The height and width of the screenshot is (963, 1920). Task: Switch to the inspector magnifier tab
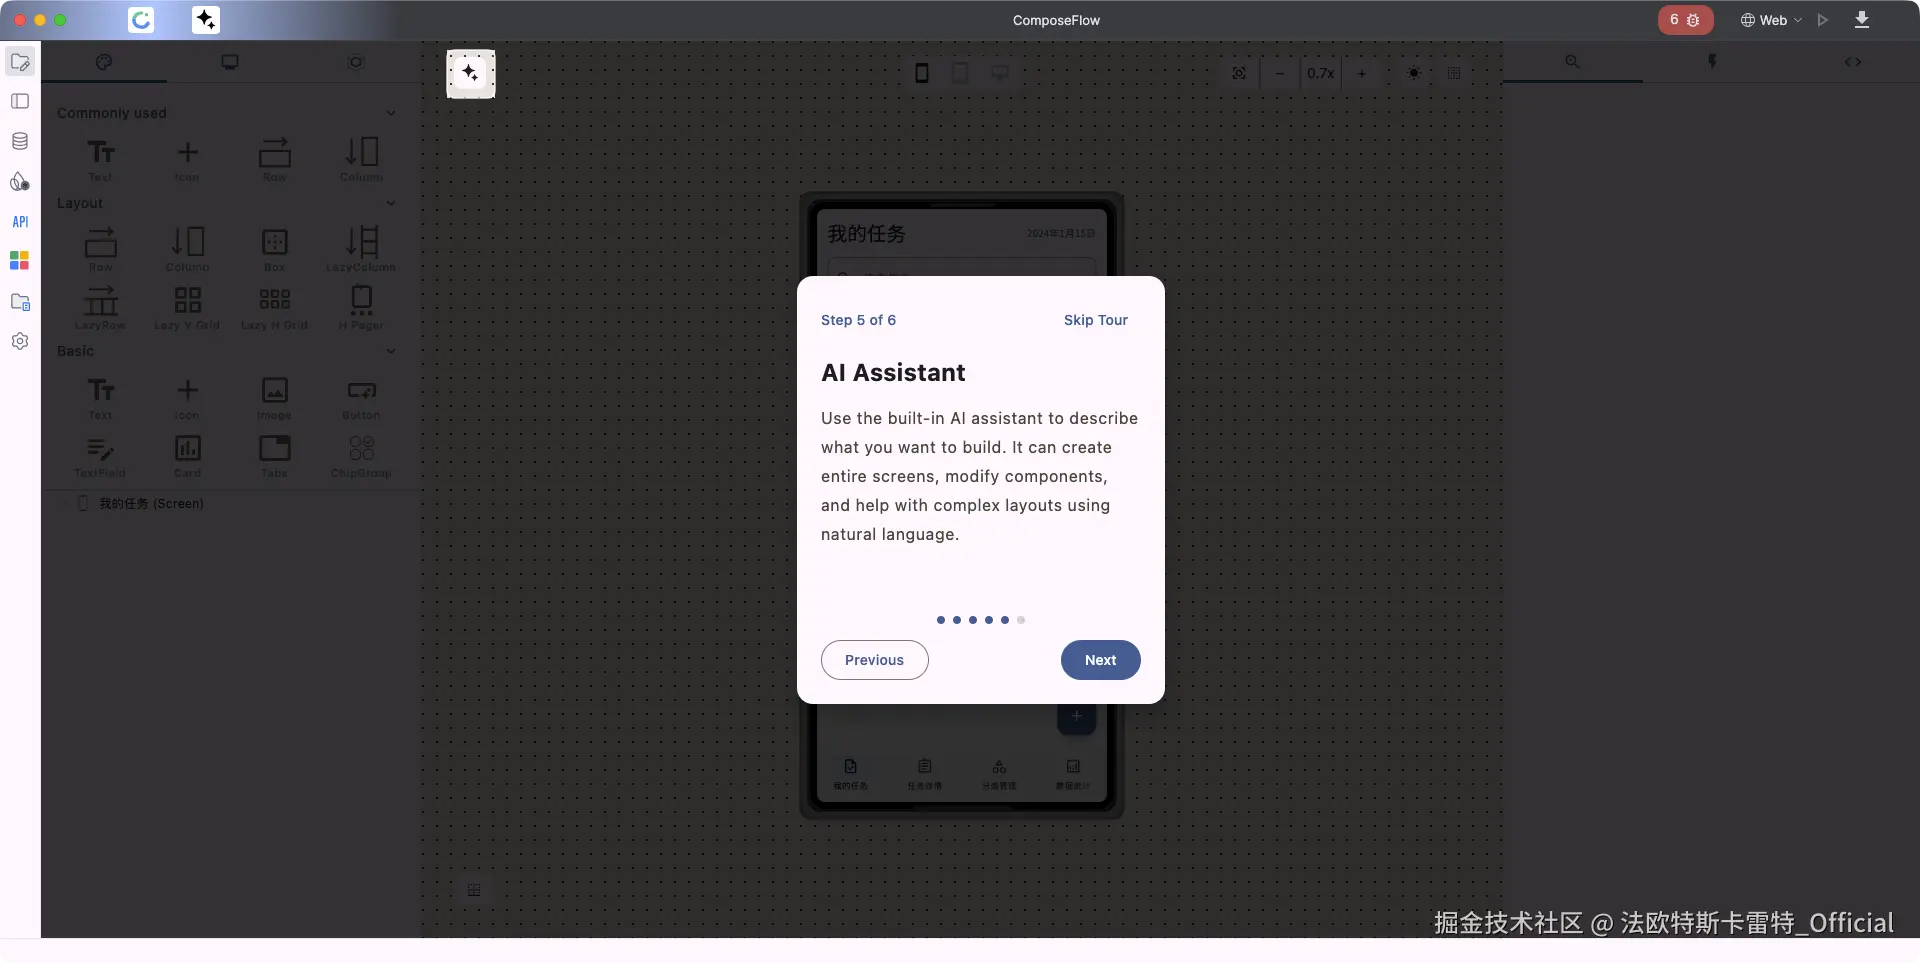(1572, 62)
